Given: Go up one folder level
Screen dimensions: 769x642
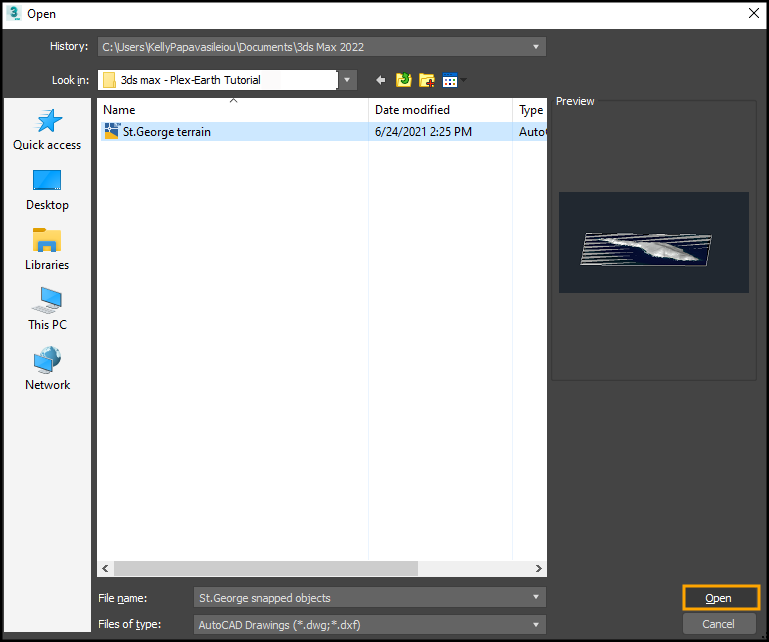Looking at the screenshot, I should coord(404,80).
